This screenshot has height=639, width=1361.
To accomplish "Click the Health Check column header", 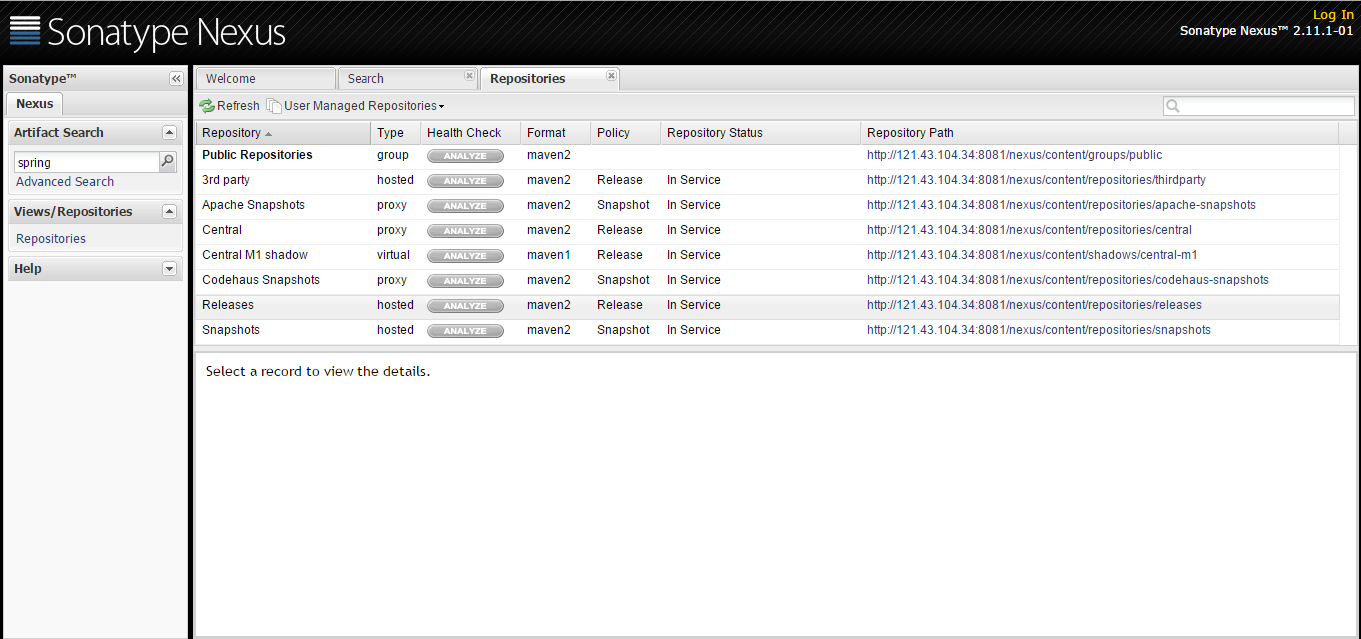I will tap(471, 133).
